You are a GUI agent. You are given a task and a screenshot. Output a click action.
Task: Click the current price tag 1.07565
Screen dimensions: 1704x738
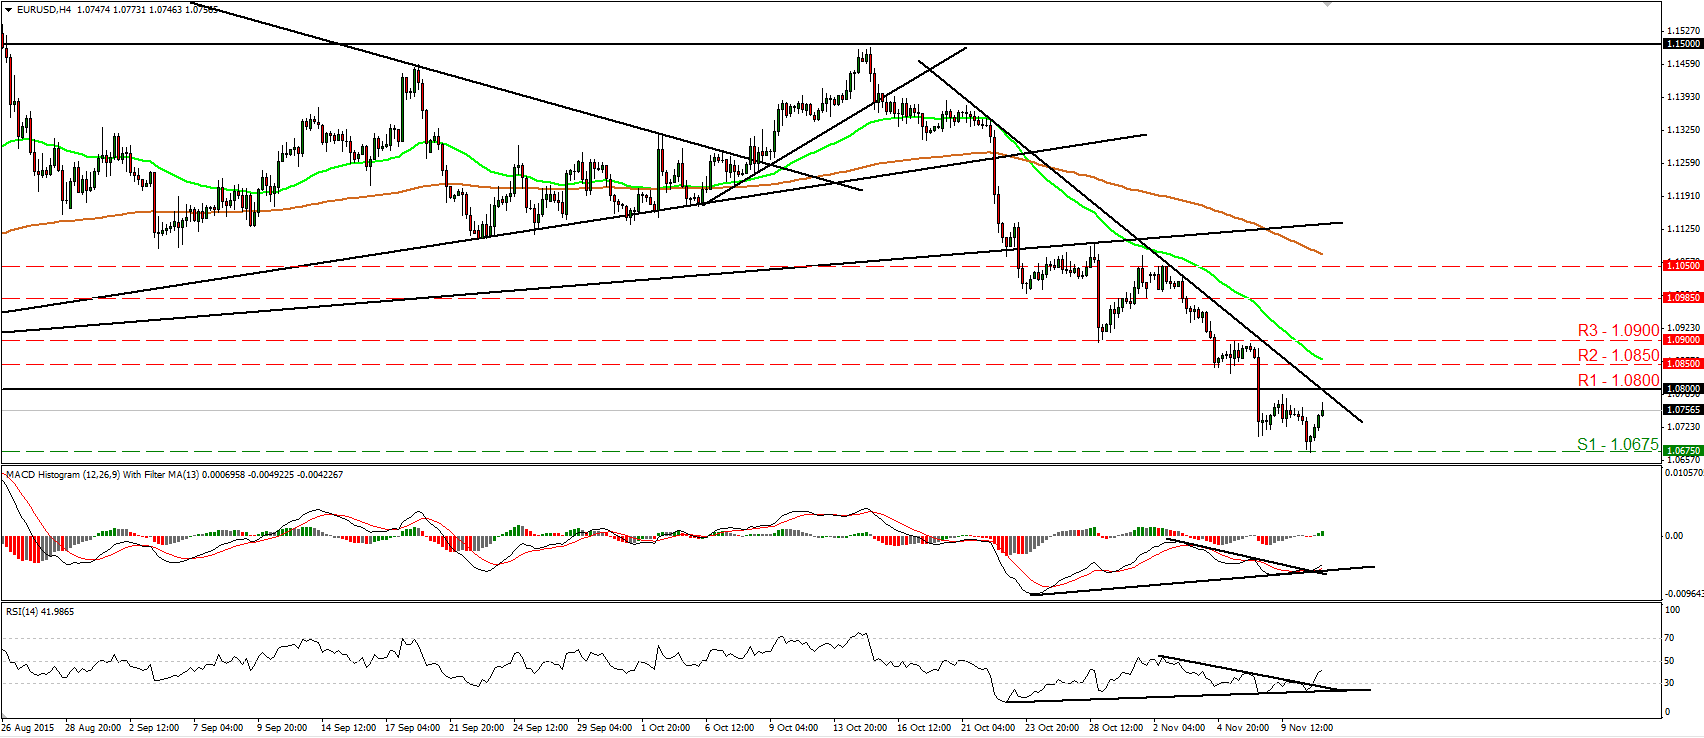(x=1682, y=410)
